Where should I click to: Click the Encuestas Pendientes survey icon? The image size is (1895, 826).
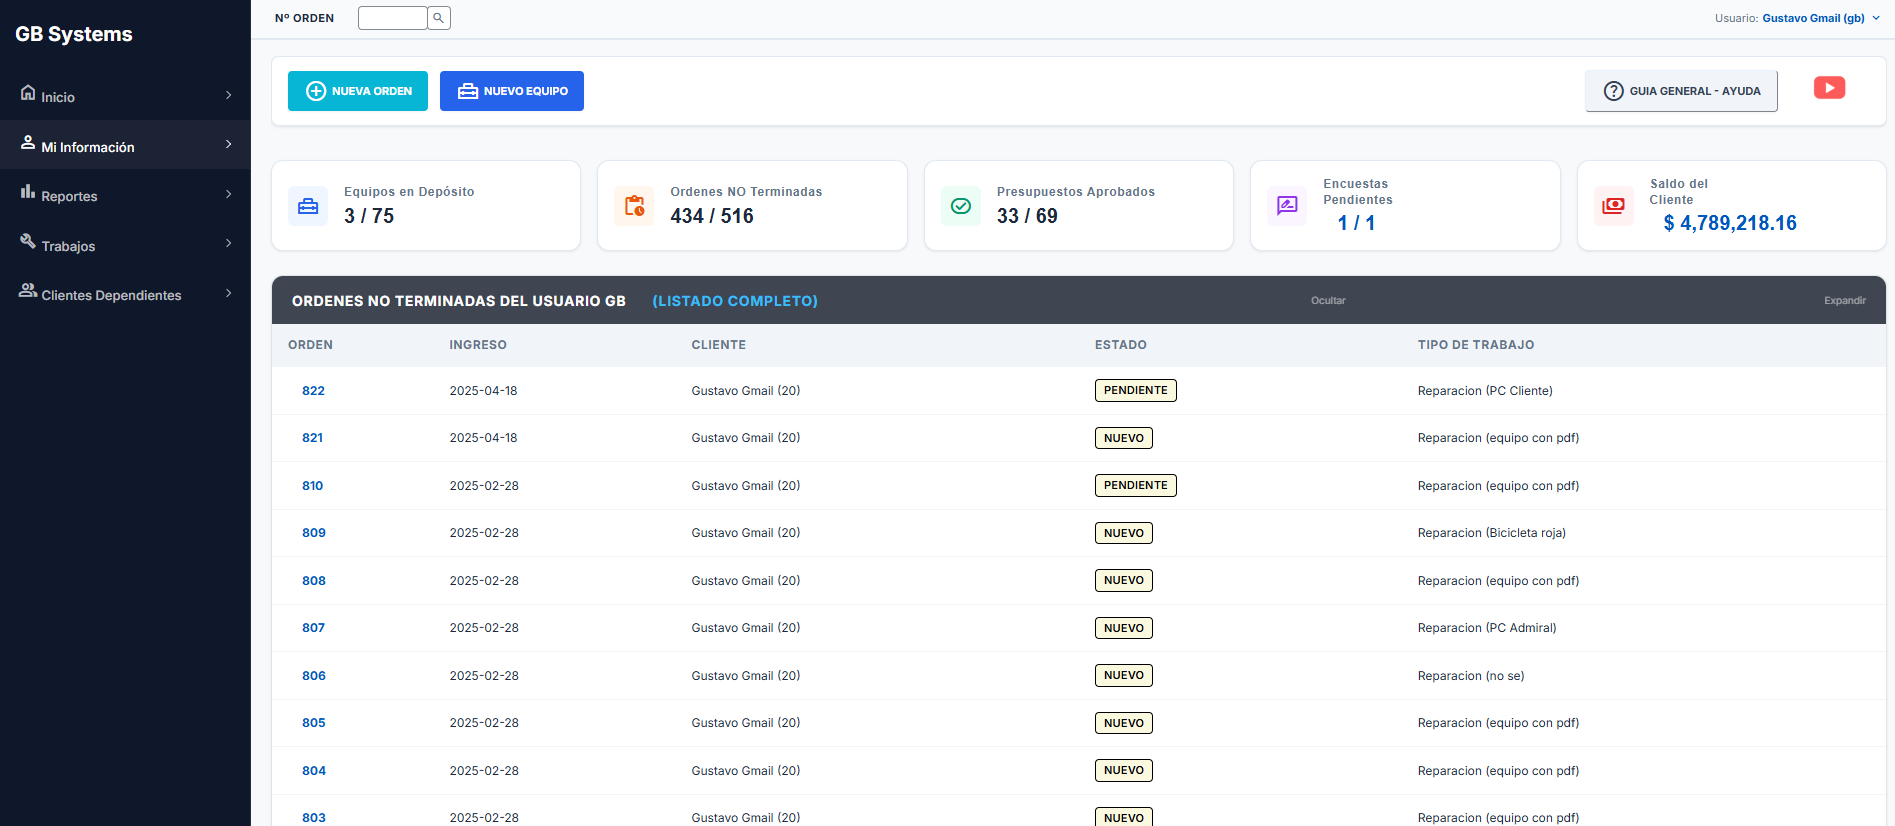[1287, 206]
